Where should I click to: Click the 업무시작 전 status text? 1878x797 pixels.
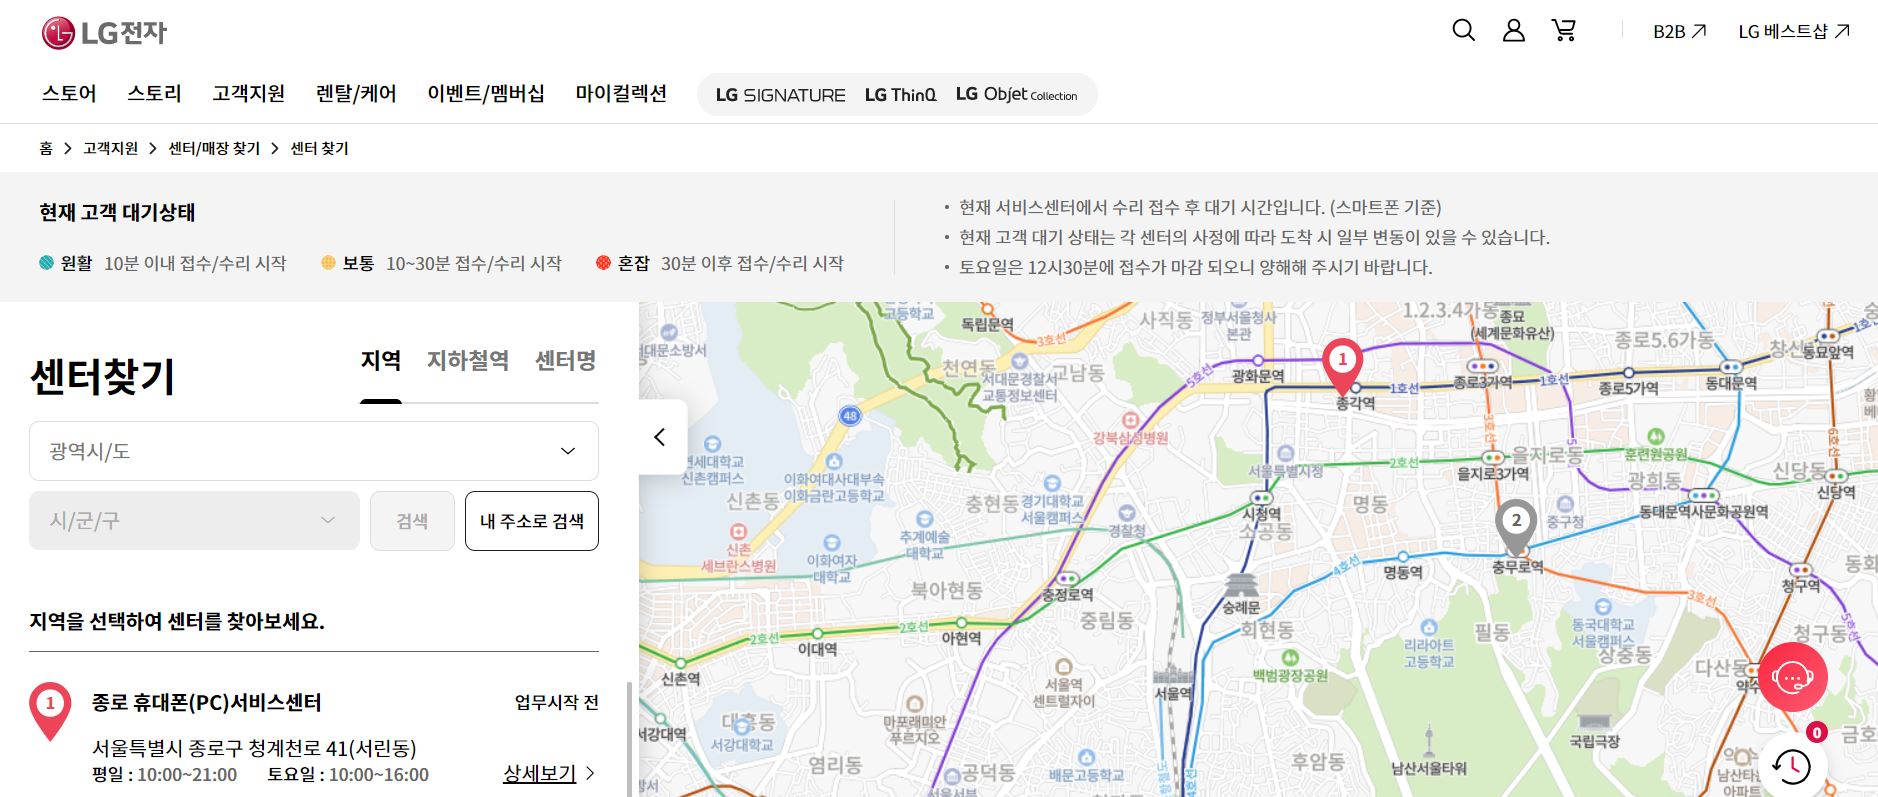557,702
